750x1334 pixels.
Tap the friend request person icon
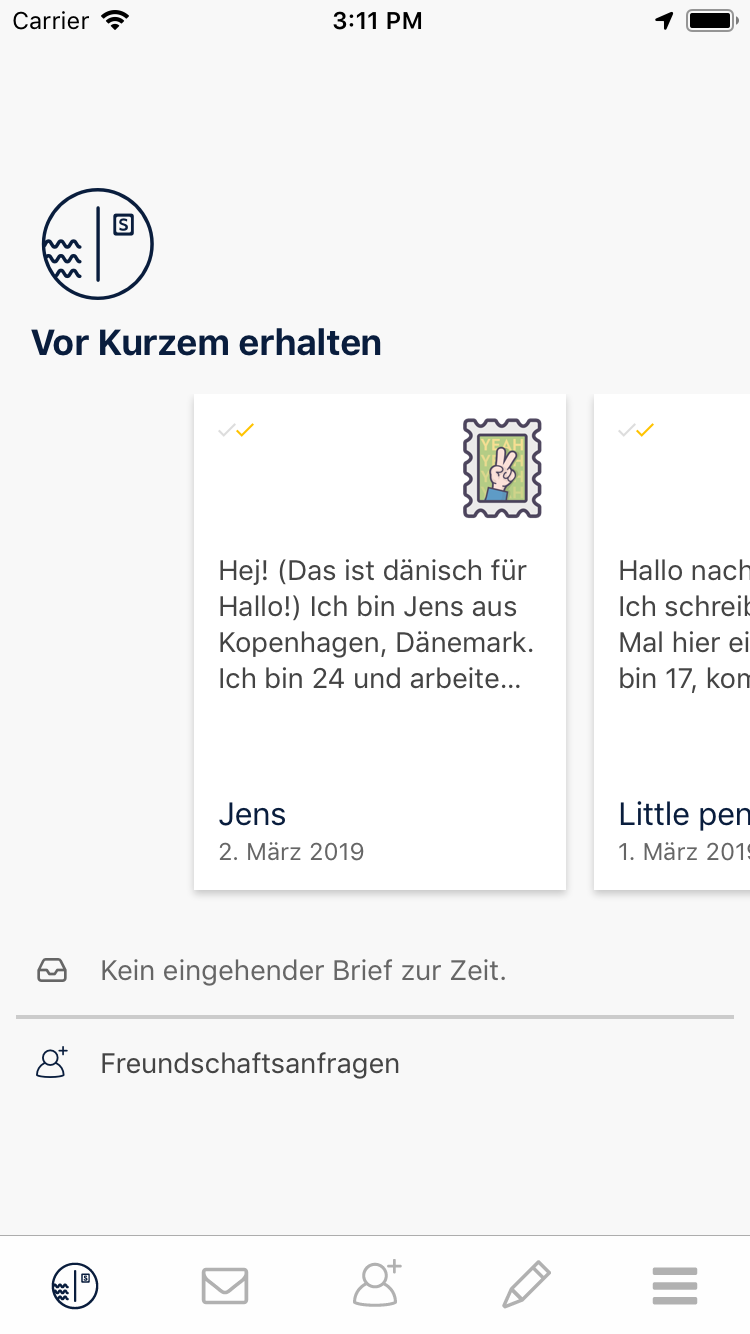(52, 1062)
